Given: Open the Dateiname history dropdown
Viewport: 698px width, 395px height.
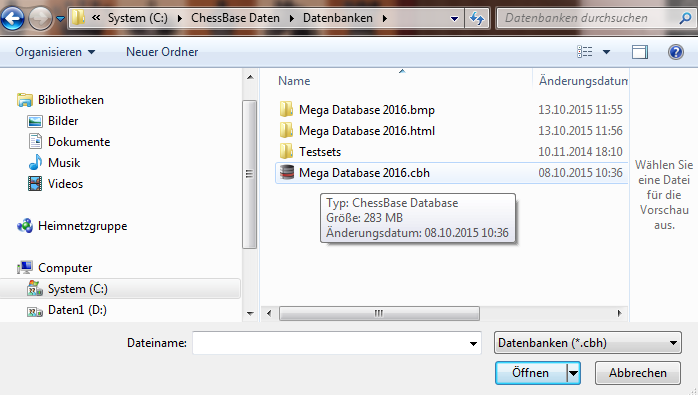Looking at the screenshot, I should (x=473, y=343).
